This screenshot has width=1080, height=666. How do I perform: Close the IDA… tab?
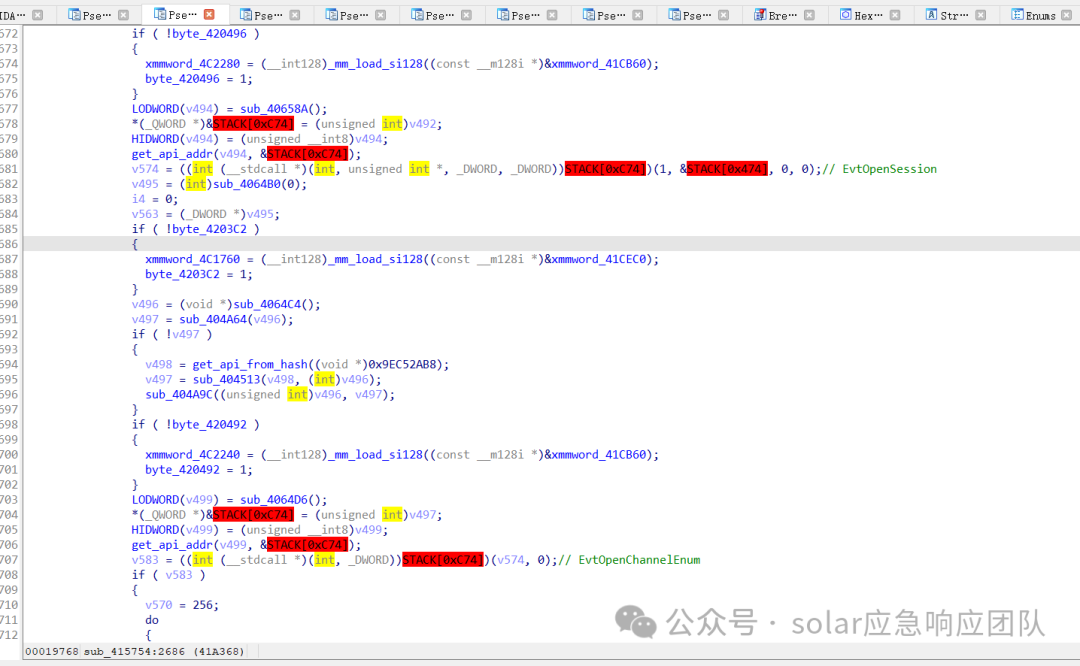38,15
